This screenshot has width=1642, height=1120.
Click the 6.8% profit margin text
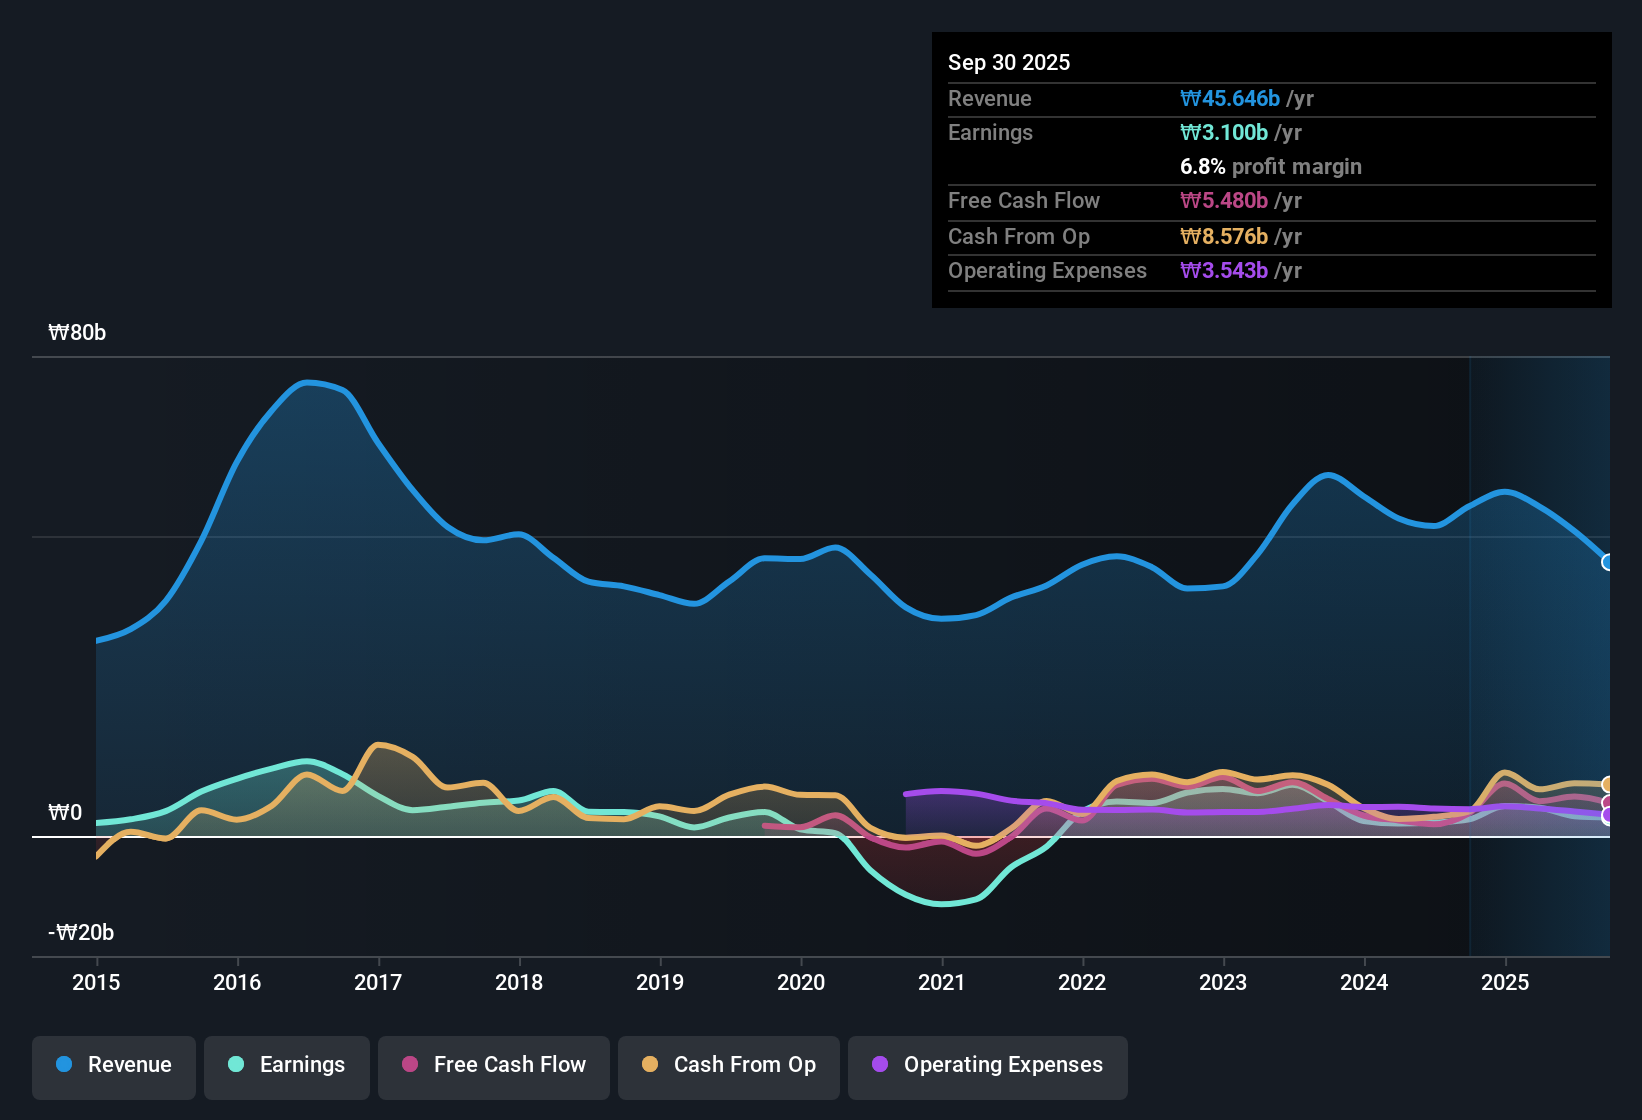1270,167
